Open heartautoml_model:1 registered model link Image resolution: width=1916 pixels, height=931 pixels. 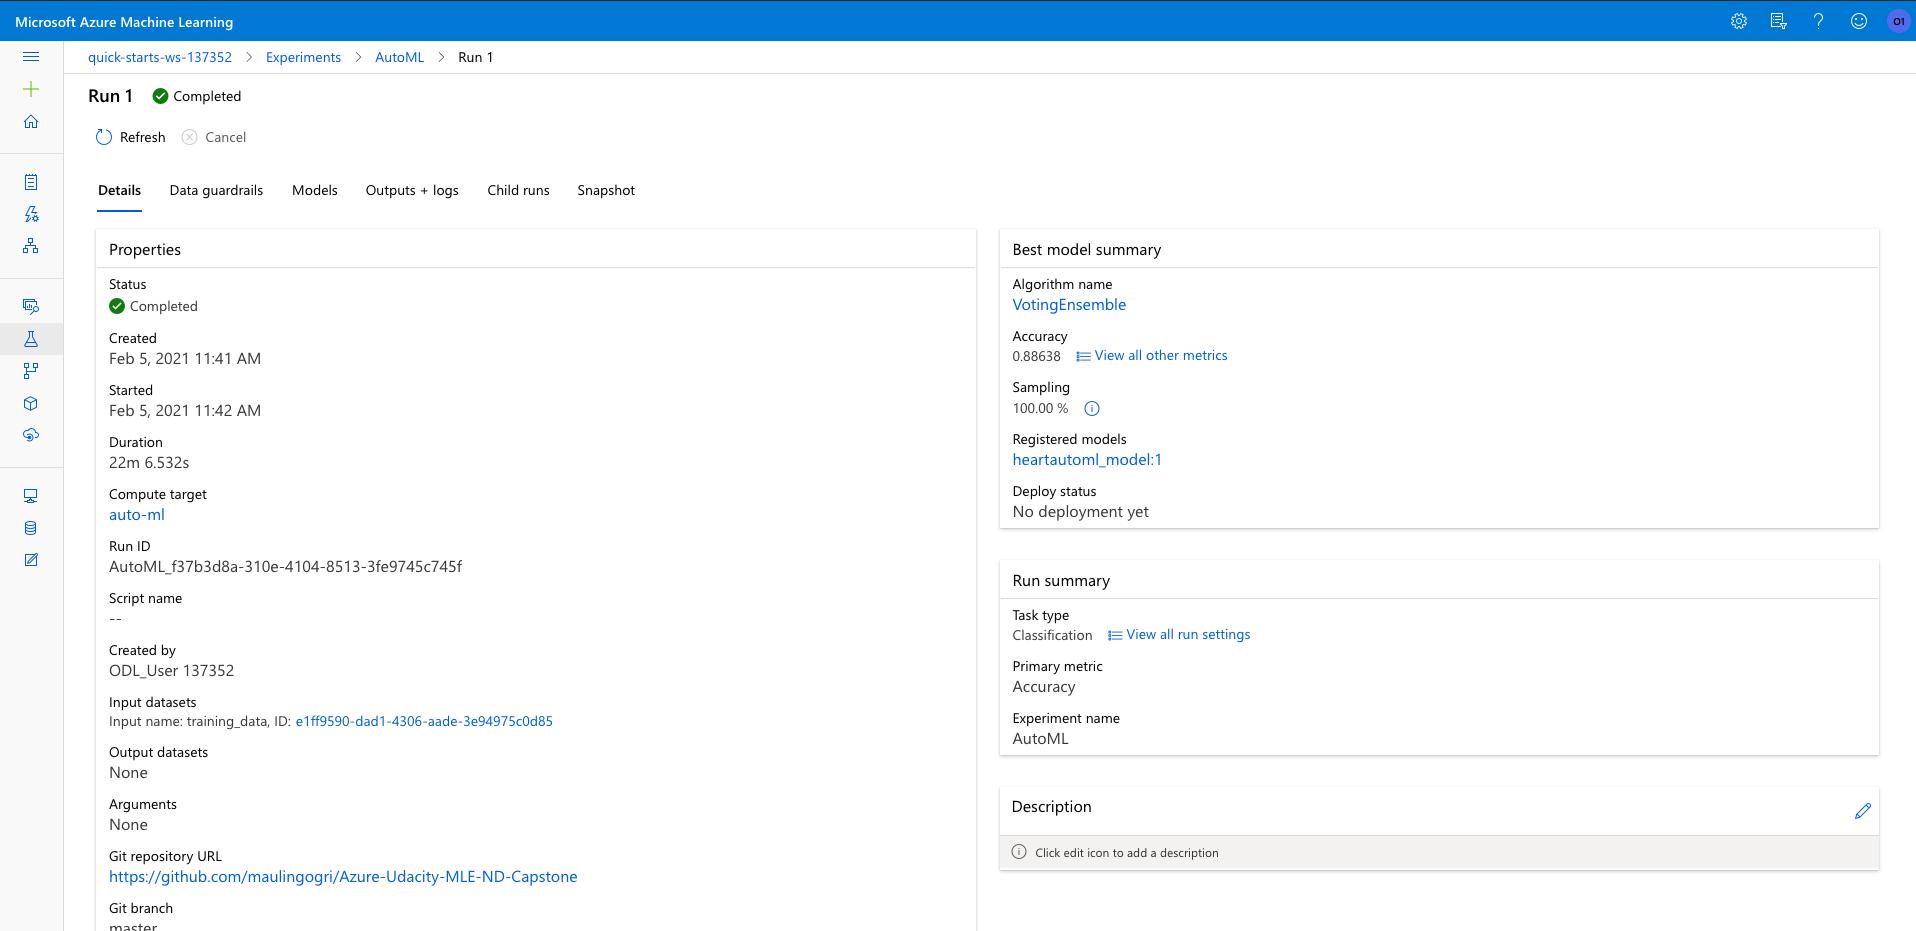pos(1087,460)
